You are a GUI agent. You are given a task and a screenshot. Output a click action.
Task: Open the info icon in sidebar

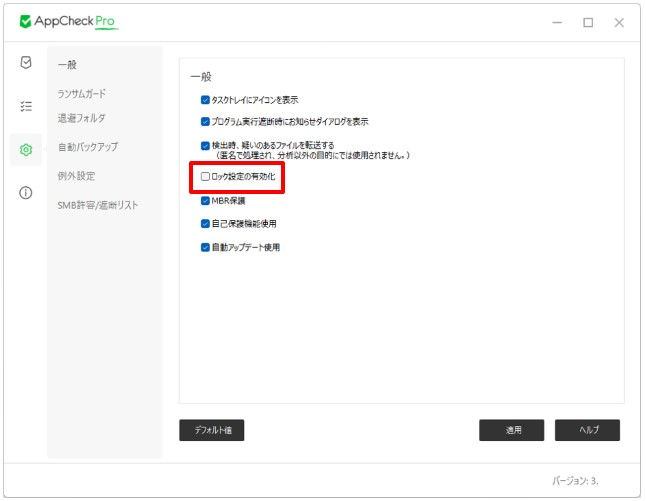[26, 193]
